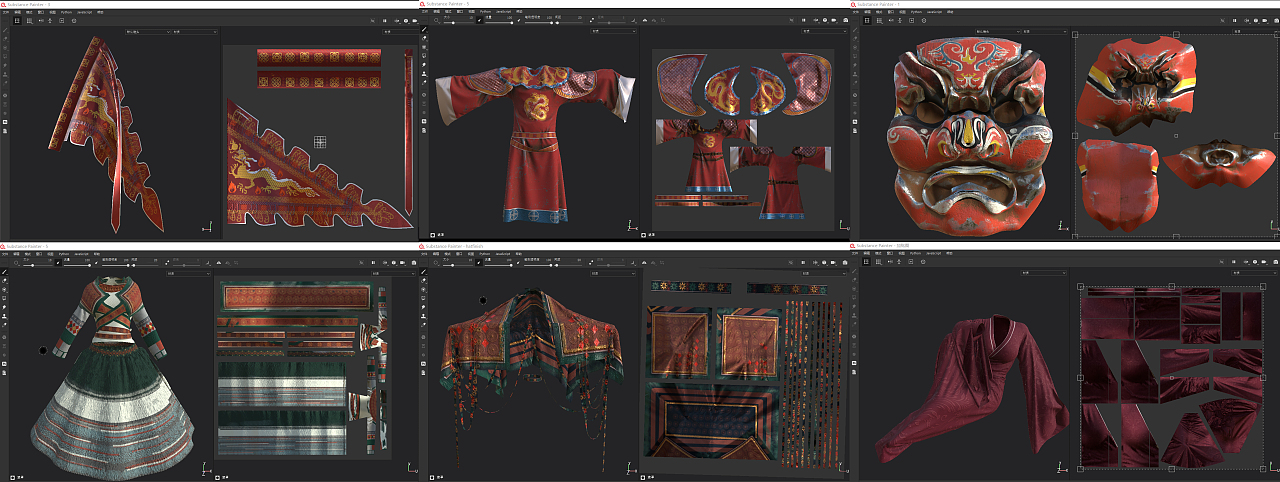Open the 2D view channel dropdown in the robe window
This screenshot has height=482, width=1280.
tap(824, 31)
